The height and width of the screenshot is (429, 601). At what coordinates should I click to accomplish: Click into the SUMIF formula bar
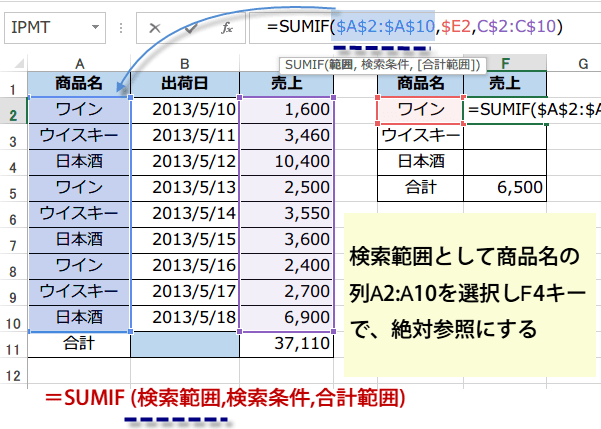pyautogui.click(x=425, y=27)
